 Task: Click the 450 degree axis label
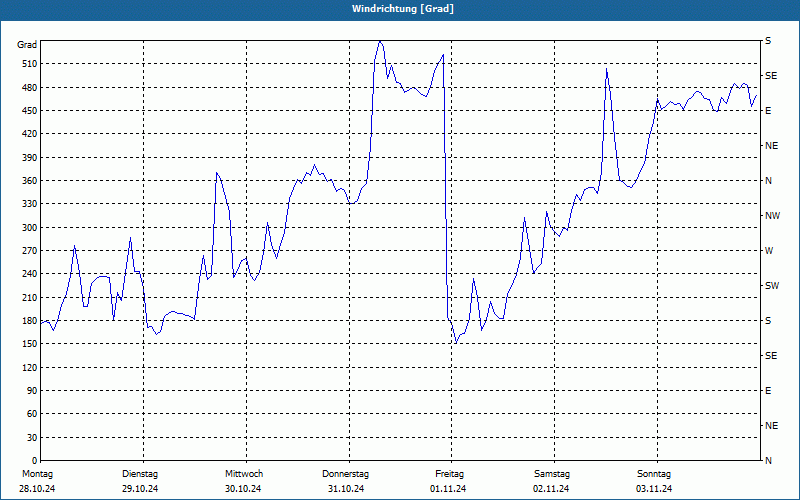[30, 111]
